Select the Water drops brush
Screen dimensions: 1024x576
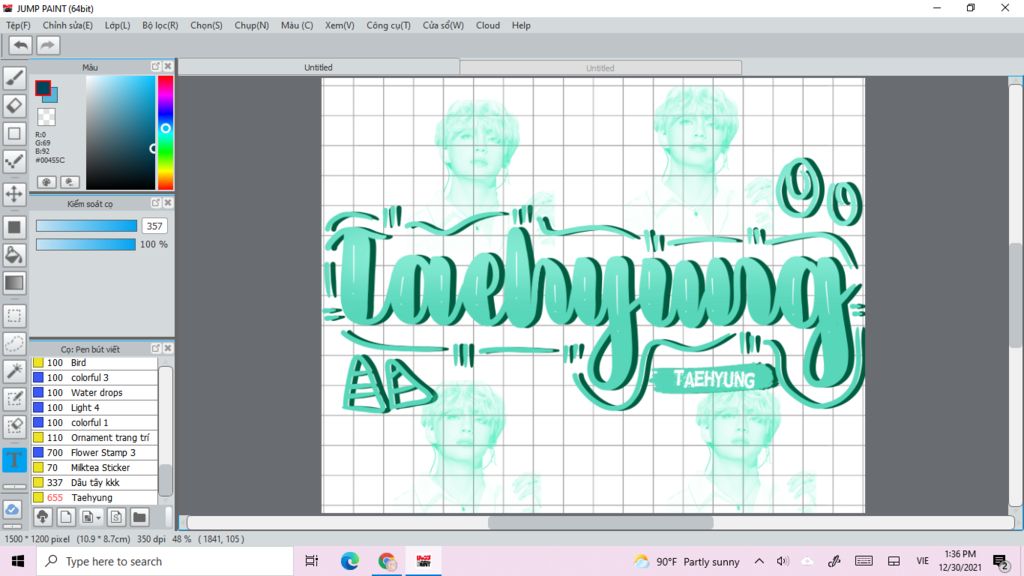[x=95, y=392]
